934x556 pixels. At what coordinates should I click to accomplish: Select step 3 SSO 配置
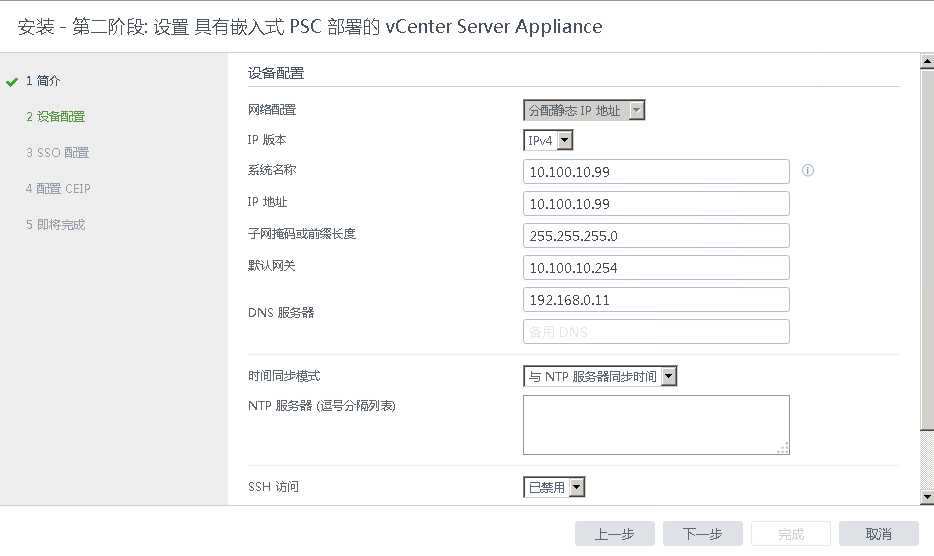click(x=57, y=153)
